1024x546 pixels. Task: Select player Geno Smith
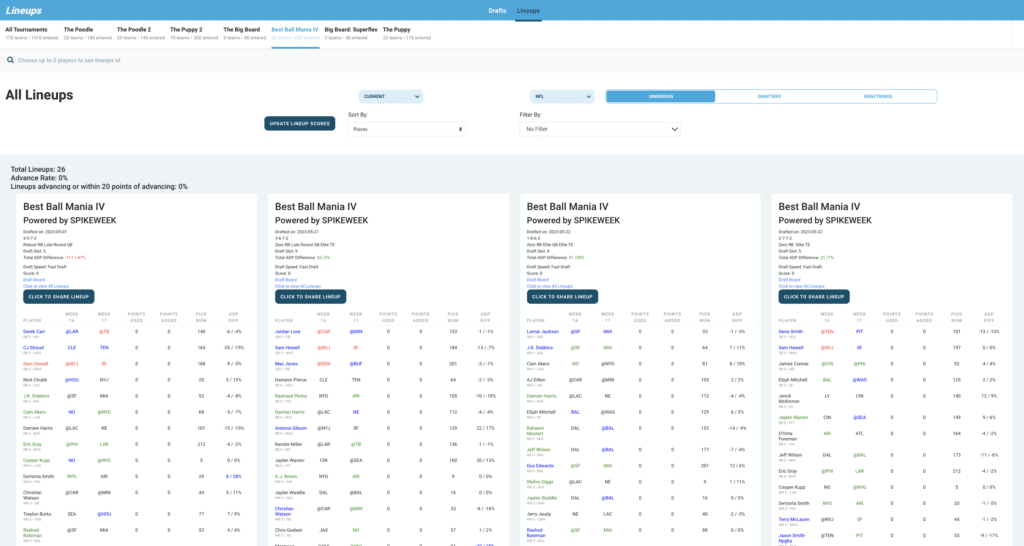point(790,332)
